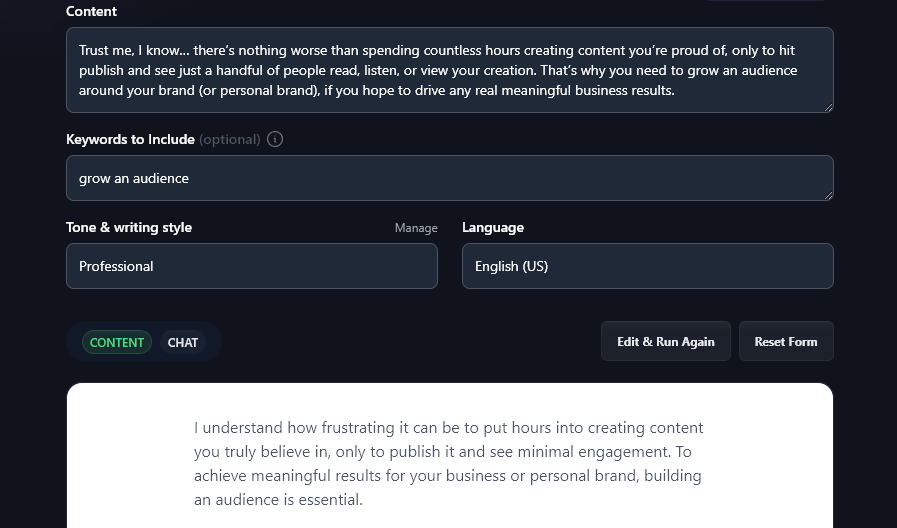Focus the Keywords input containing 'grow an audience'
Viewport: 897px width, 528px height.
(x=449, y=178)
